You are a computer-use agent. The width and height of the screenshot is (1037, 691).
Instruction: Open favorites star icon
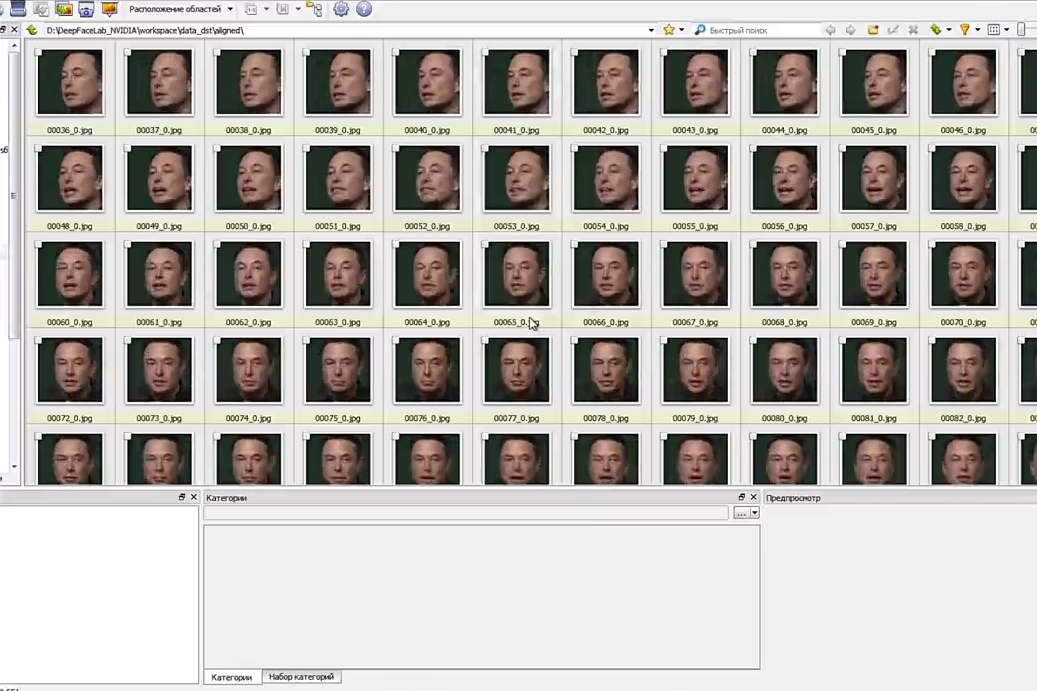click(669, 30)
